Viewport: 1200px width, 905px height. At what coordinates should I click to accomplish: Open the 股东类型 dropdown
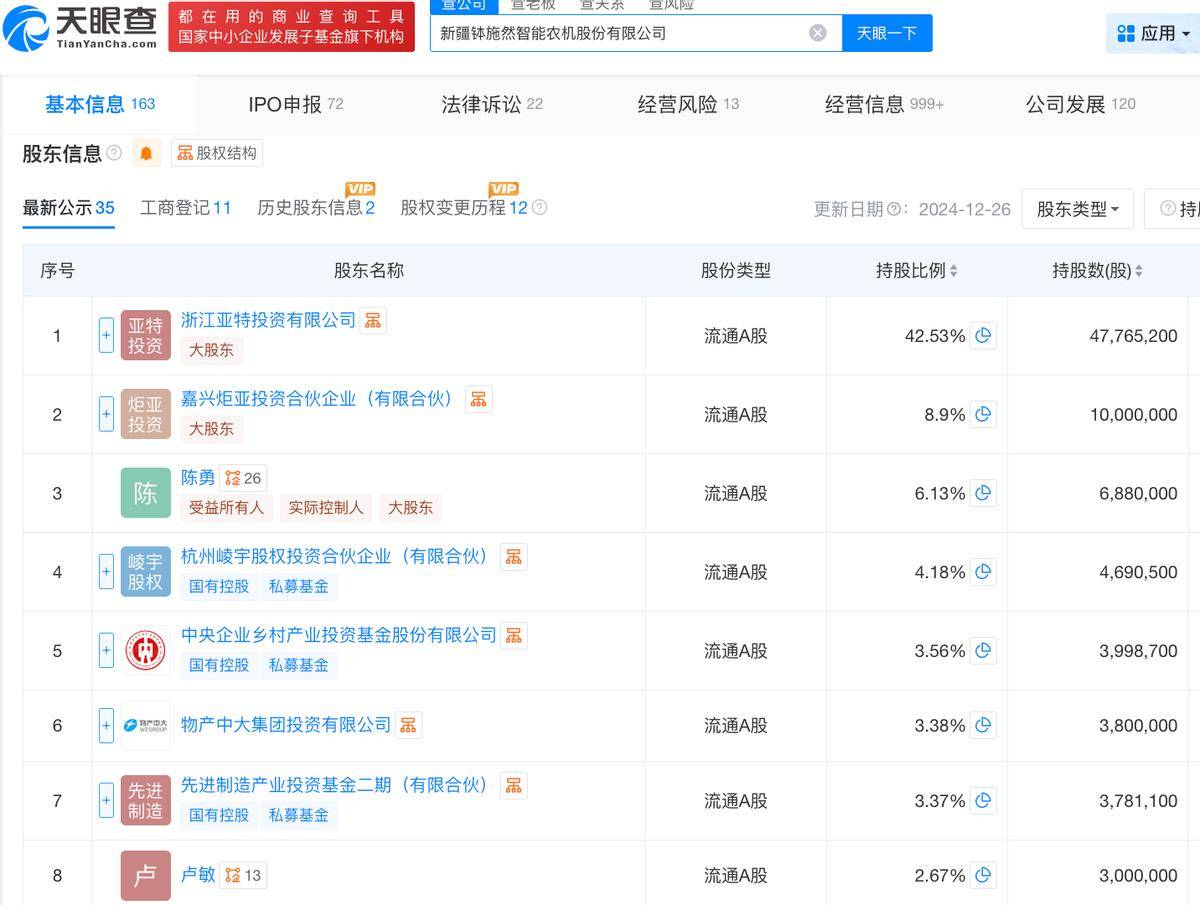(1077, 209)
